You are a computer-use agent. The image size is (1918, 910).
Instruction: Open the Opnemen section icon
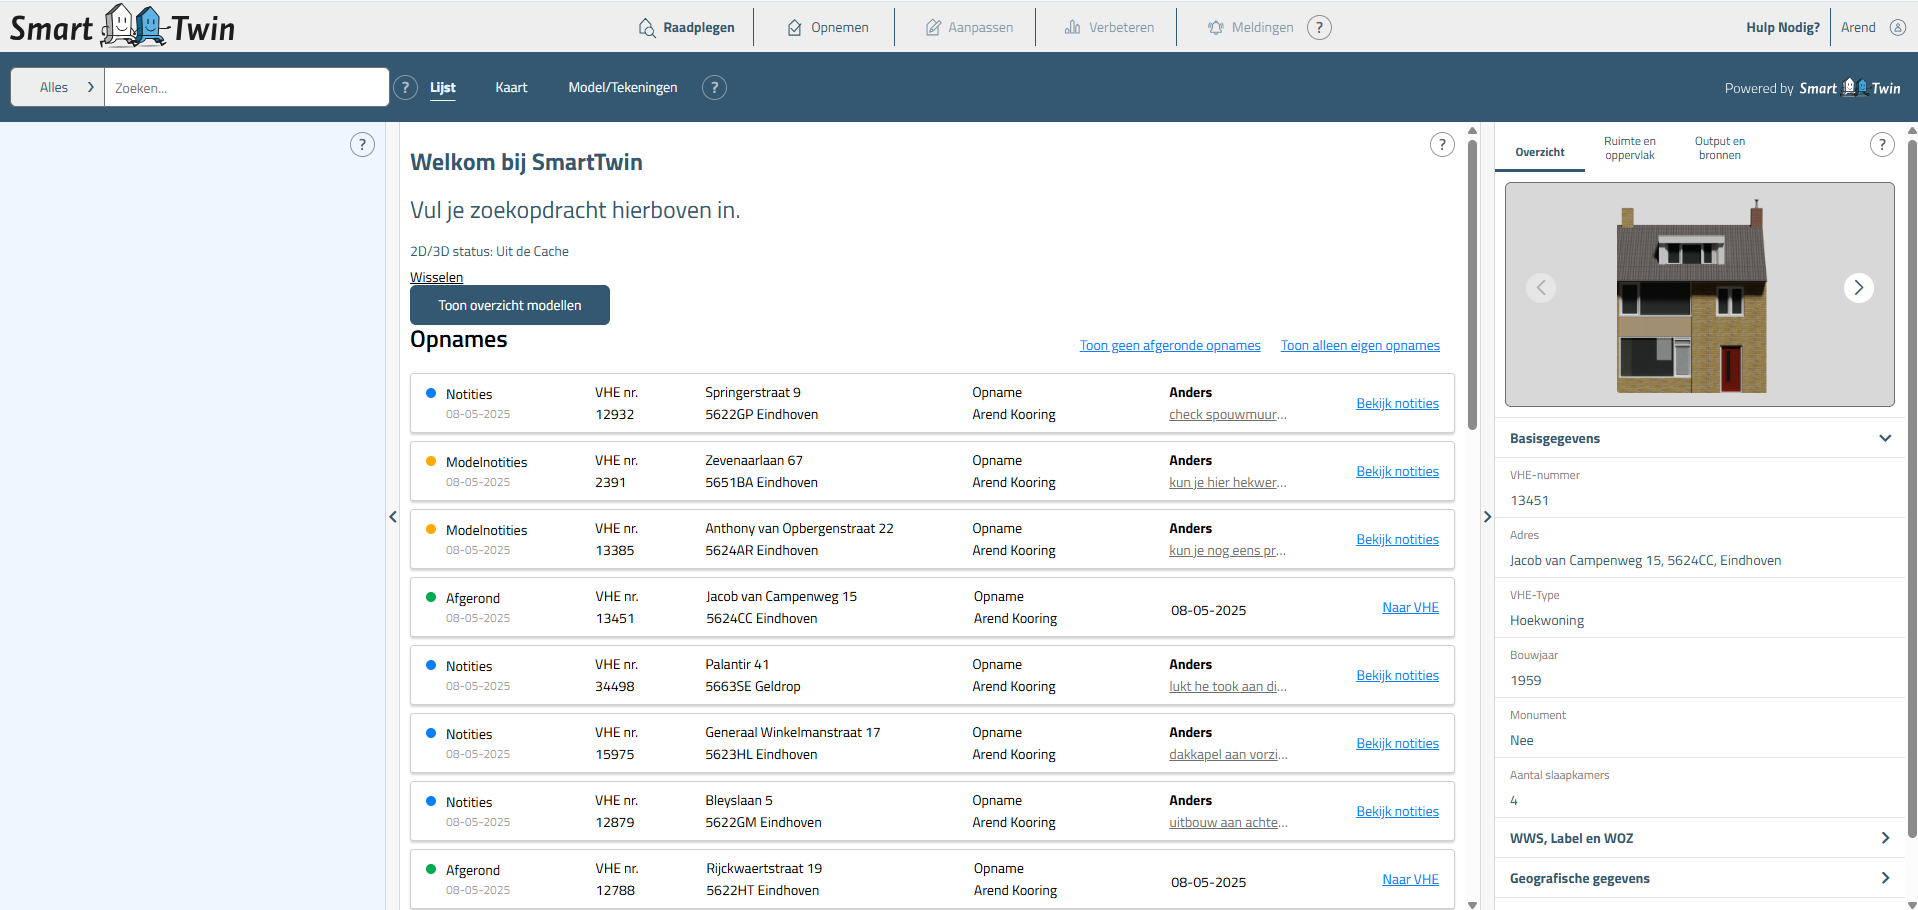(x=795, y=28)
